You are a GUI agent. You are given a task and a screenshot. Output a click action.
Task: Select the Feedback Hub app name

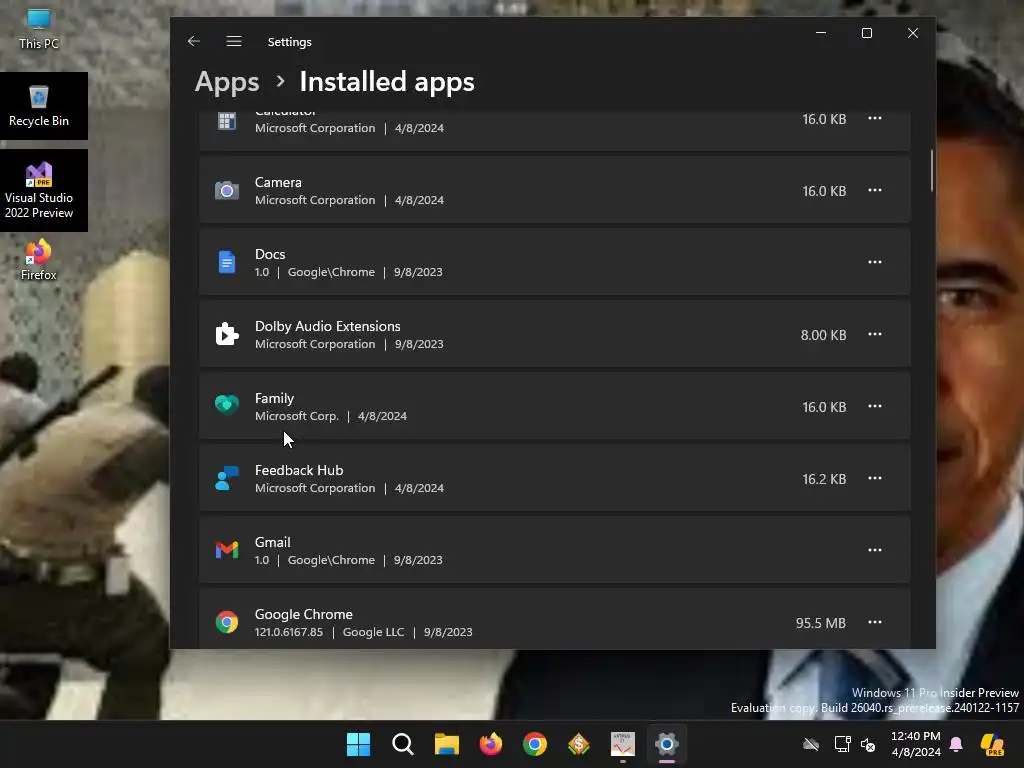pos(299,470)
